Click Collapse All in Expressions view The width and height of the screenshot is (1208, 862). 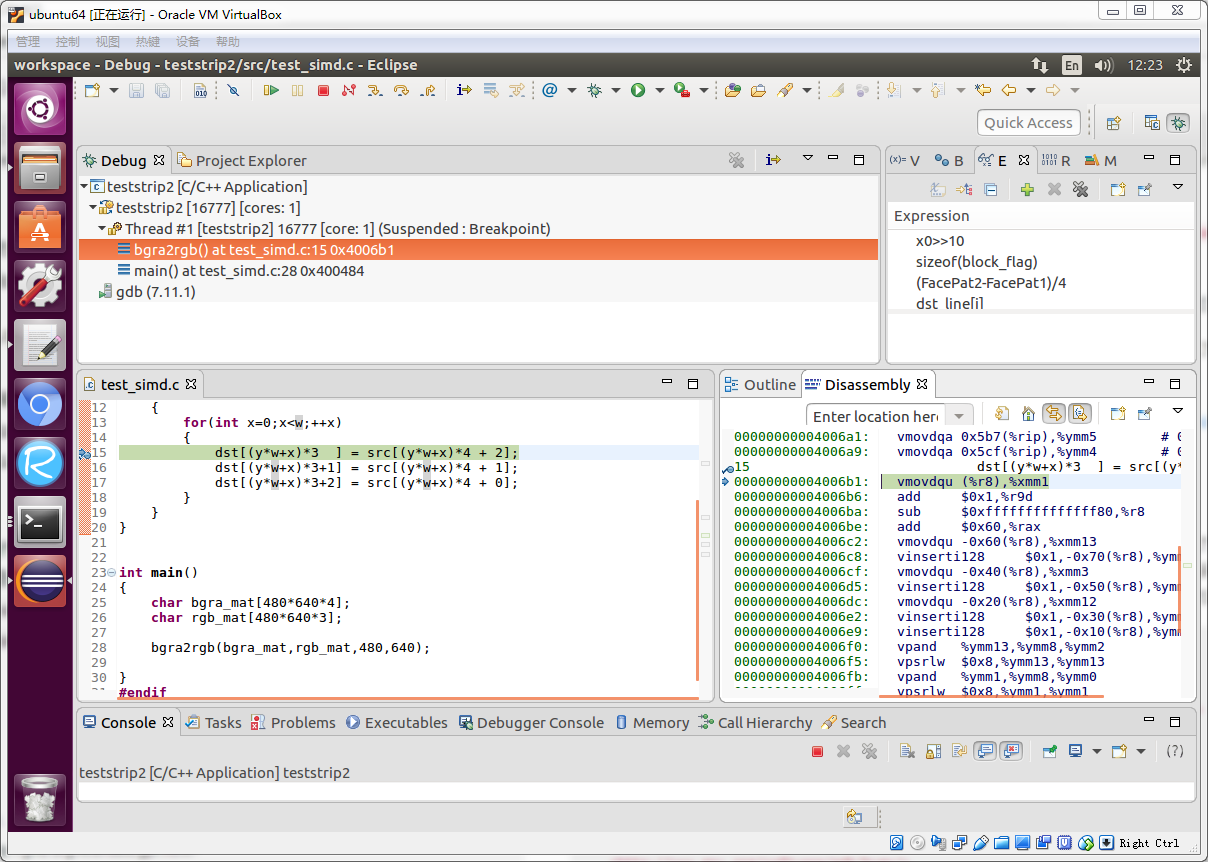tap(991, 189)
